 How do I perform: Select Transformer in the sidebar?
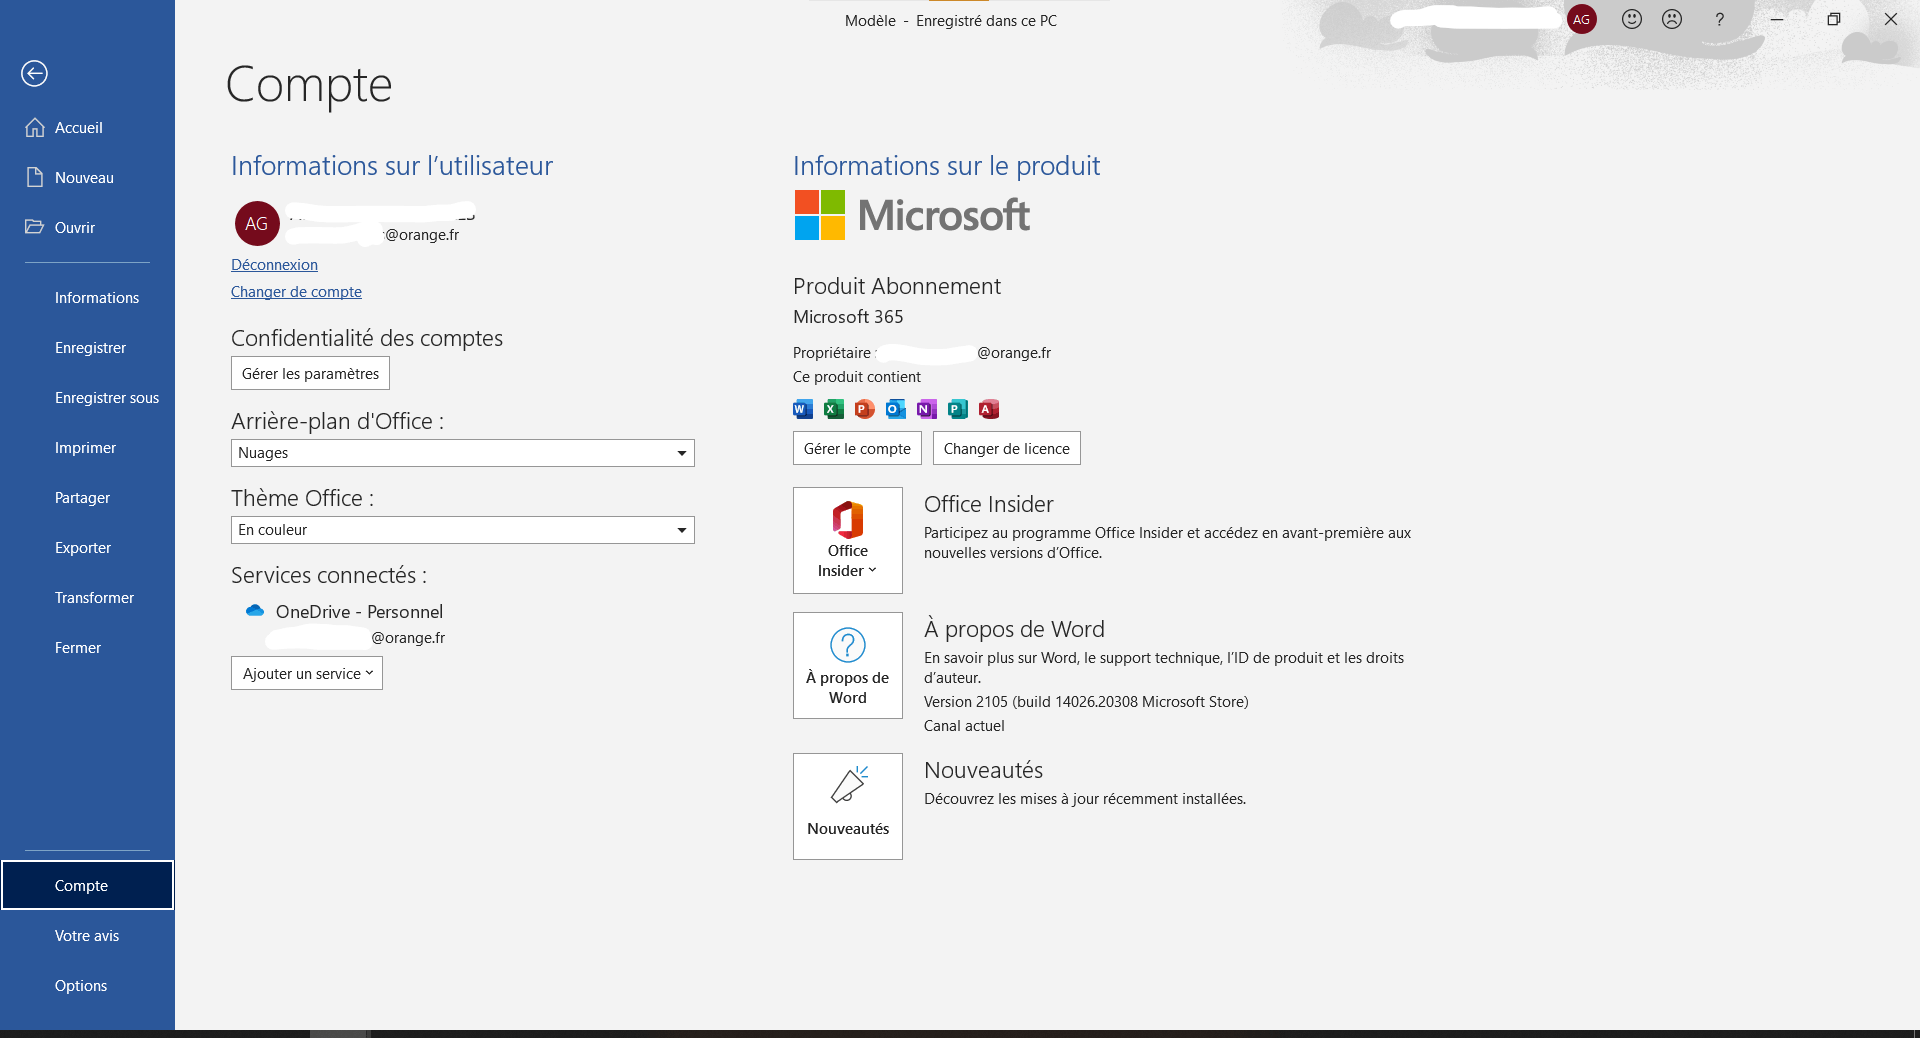[x=87, y=598]
